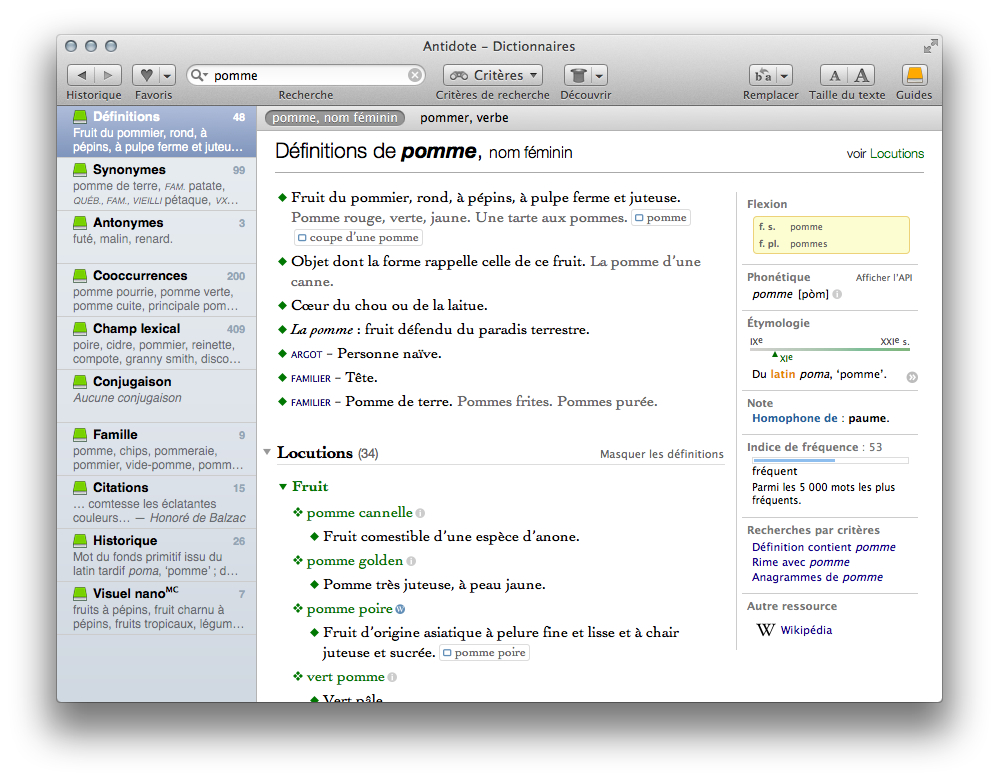Open the locution 'pomme poire'
Image resolution: width=999 pixels, height=781 pixels.
coord(349,609)
